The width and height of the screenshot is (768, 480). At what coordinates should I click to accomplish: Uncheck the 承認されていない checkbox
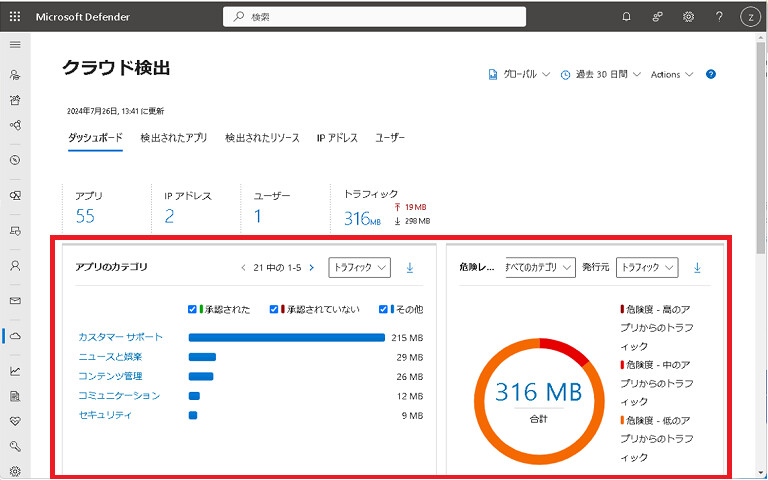[x=274, y=310]
